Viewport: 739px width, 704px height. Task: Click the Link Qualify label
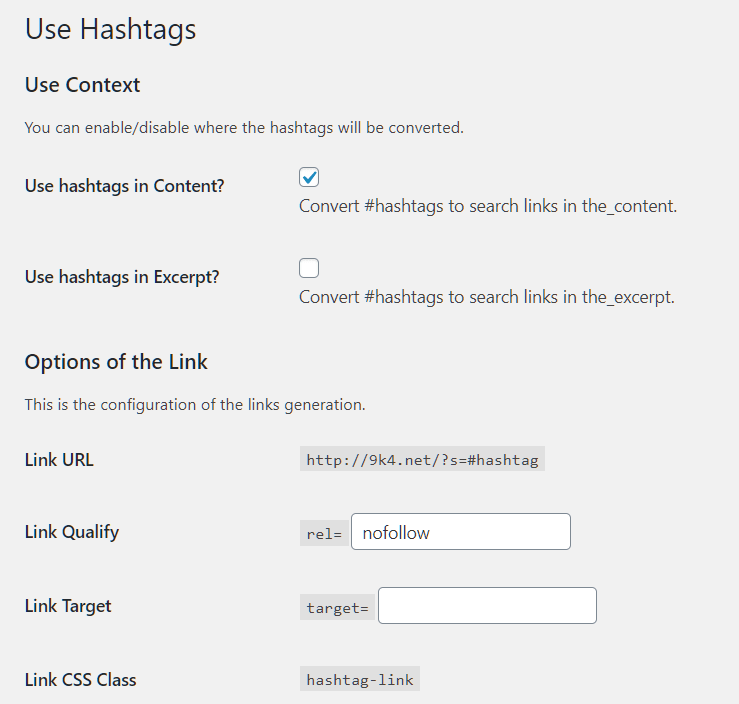point(71,532)
